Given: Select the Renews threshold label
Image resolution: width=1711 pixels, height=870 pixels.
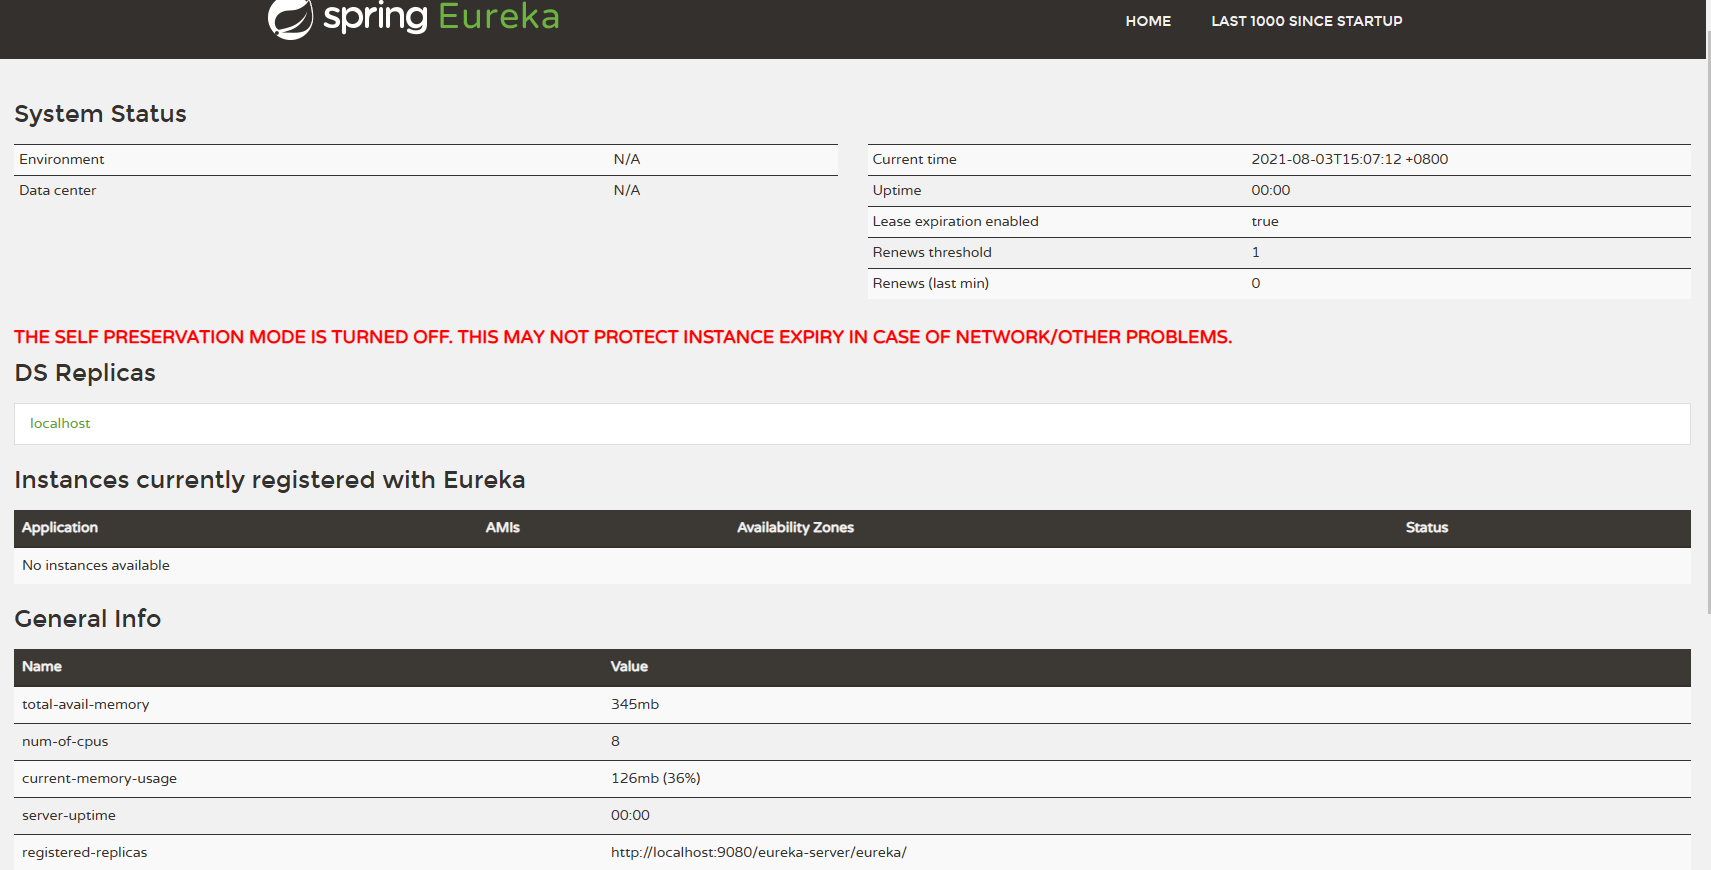Looking at the screenshot, I should coord(932,252).
